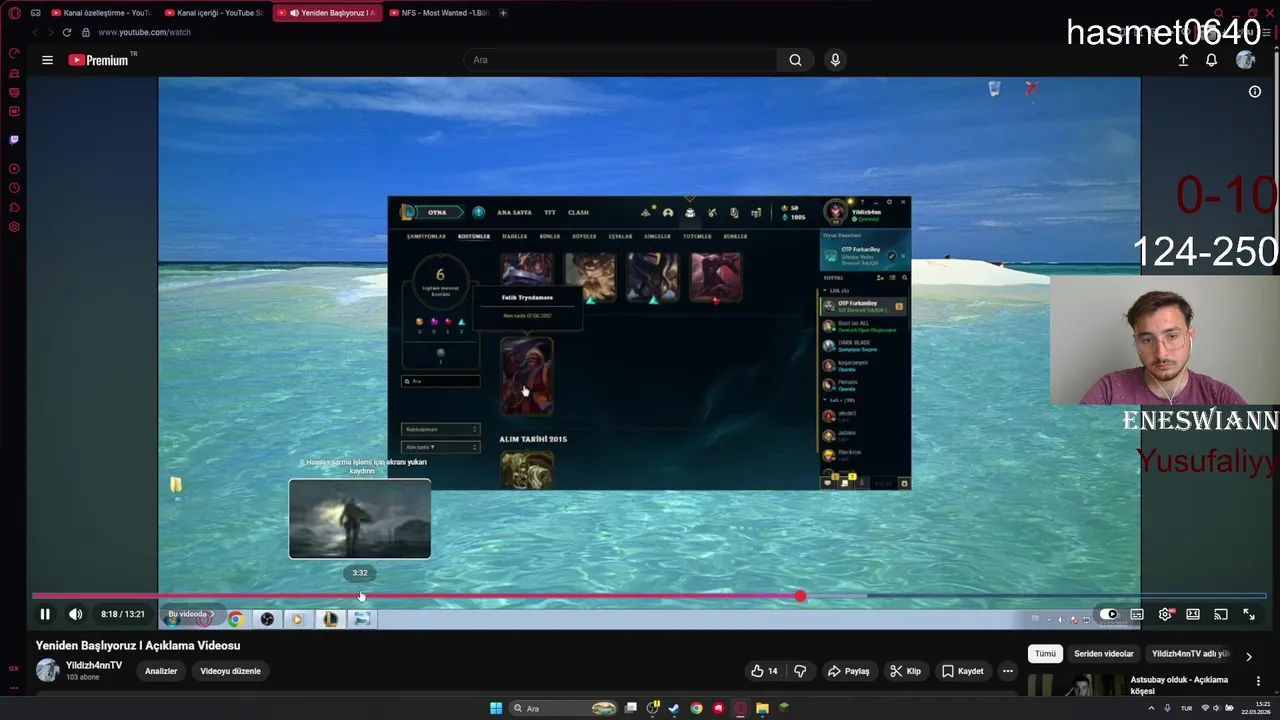Open Chrome from the Windows taskbar
Screen dimensions: 1280x720
696,708
